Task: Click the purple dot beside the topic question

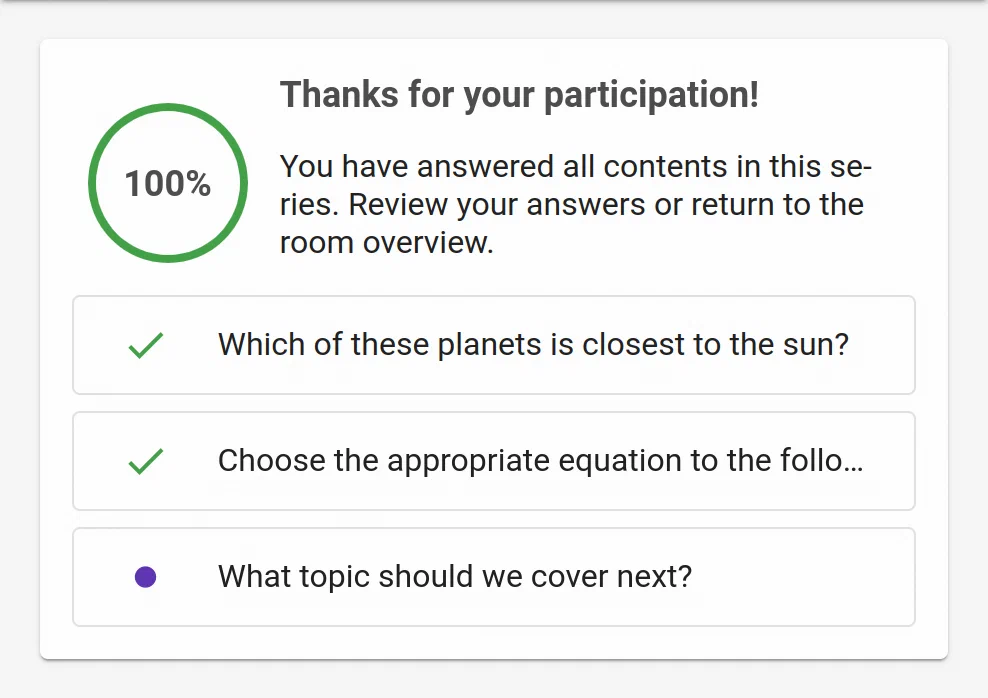Action: tap(145, 577)
